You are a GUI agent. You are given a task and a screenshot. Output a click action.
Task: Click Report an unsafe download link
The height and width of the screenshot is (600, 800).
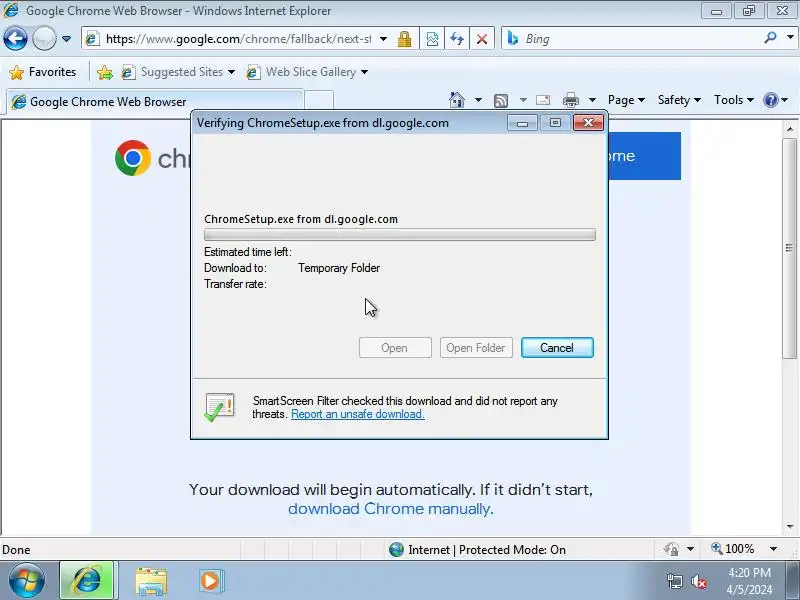click(x=358, y=414)
